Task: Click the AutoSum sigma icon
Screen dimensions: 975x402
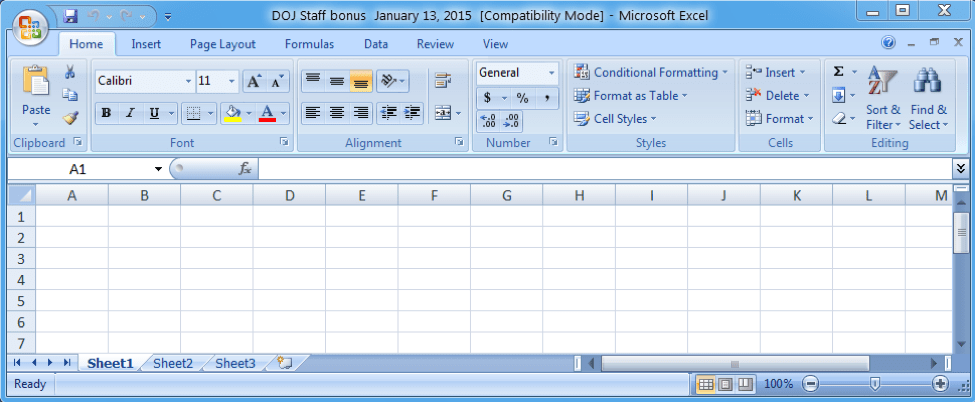Action: [x=838, y=72]
